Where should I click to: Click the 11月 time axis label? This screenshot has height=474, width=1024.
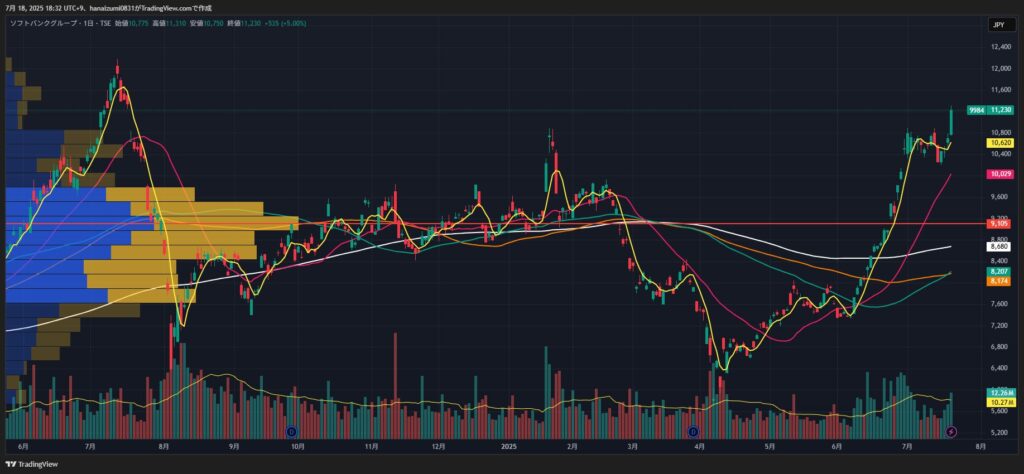pyautogui.click(x=371, y=447)
